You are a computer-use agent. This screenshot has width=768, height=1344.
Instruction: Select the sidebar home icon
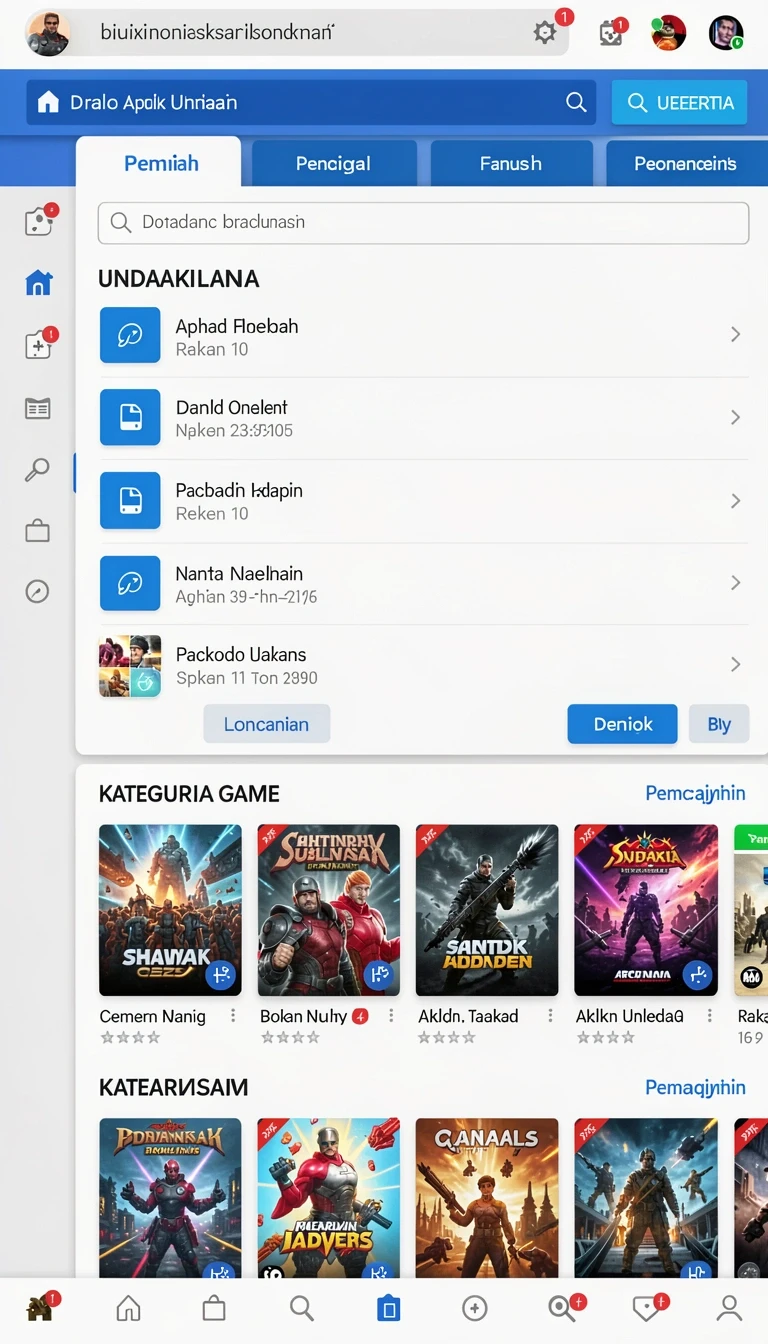pos(38,283)
